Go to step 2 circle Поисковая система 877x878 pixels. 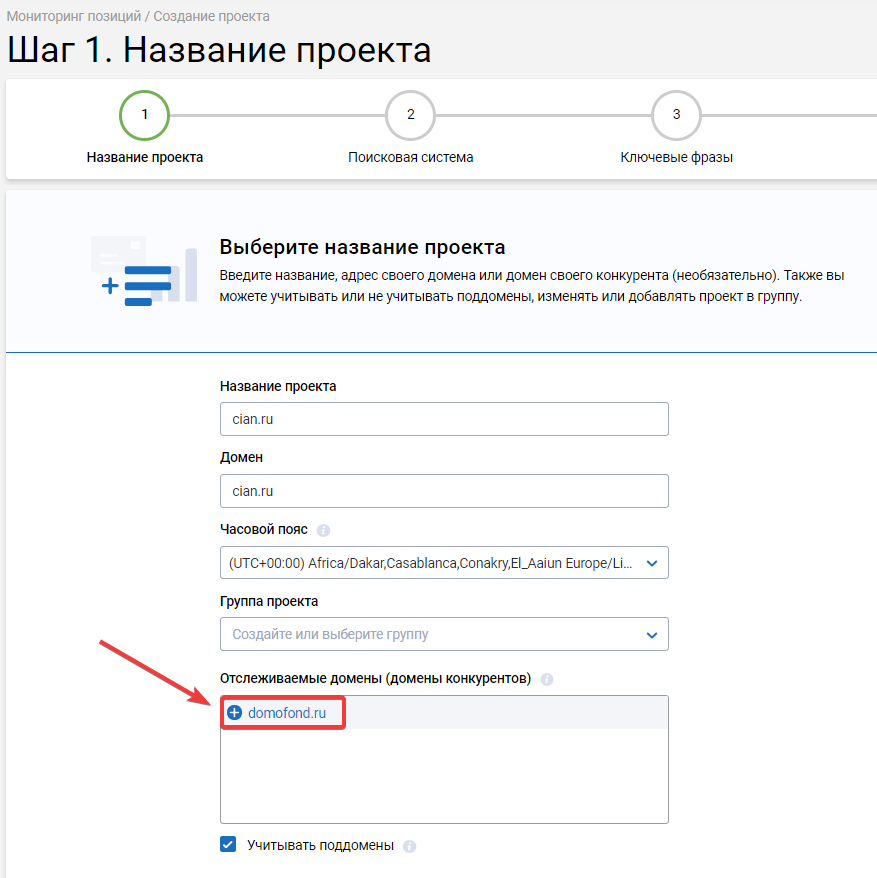[410, 115]
